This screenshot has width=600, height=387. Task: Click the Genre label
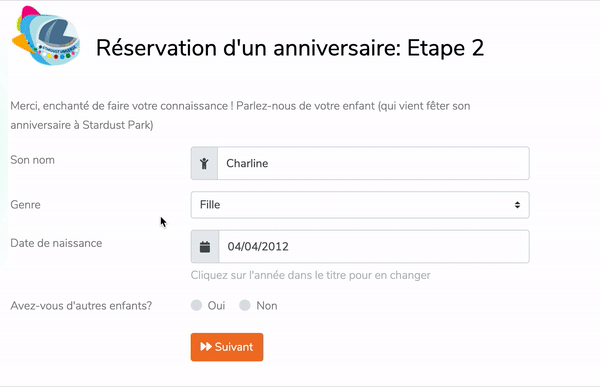click(x=25, y=205)
